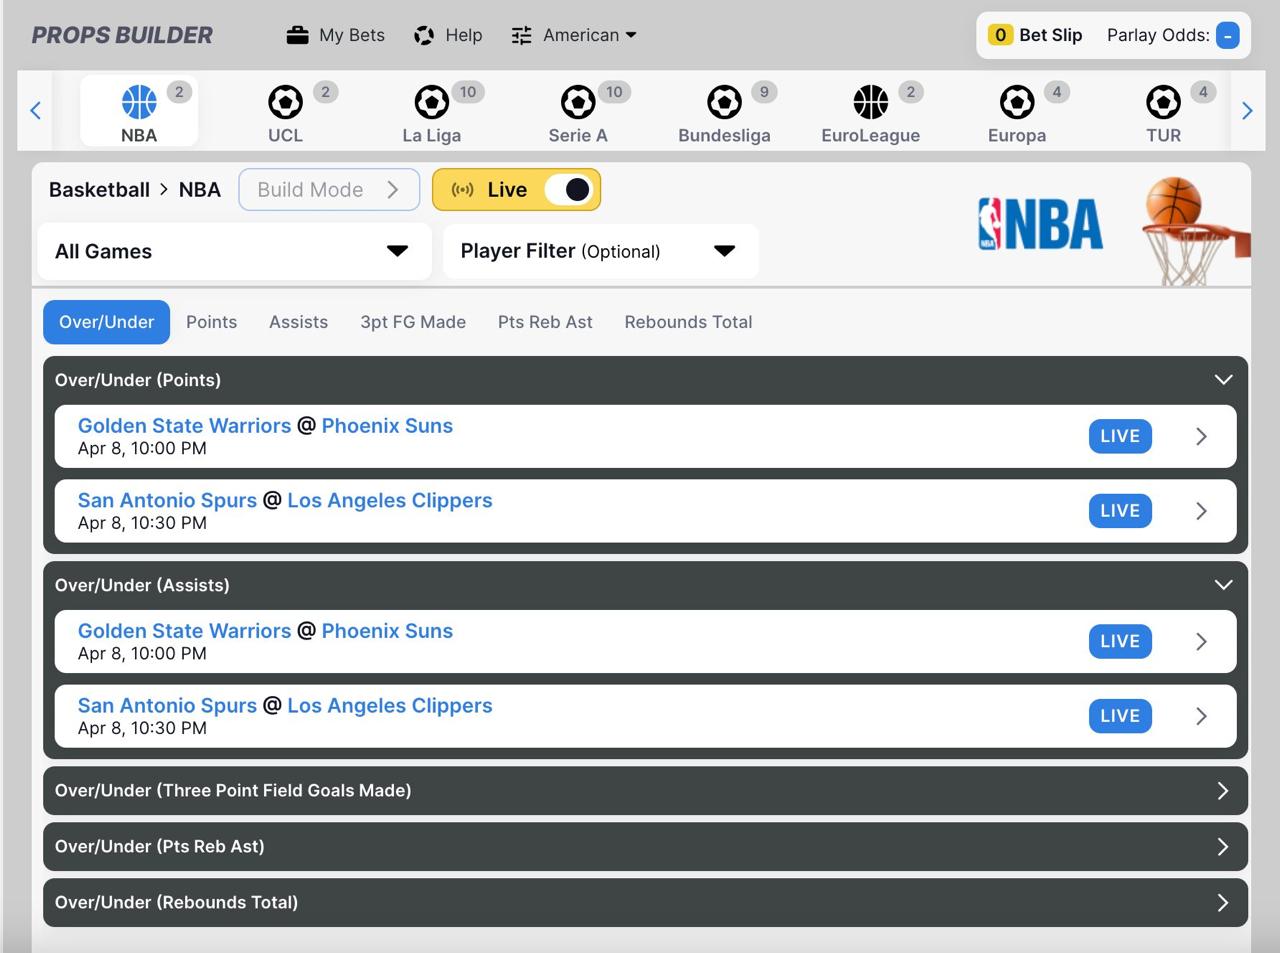Image resolution: width=1280 pixels, height=953 pixels.
Task: Select the Over/Under tab
Action: [x=106, y=322]
